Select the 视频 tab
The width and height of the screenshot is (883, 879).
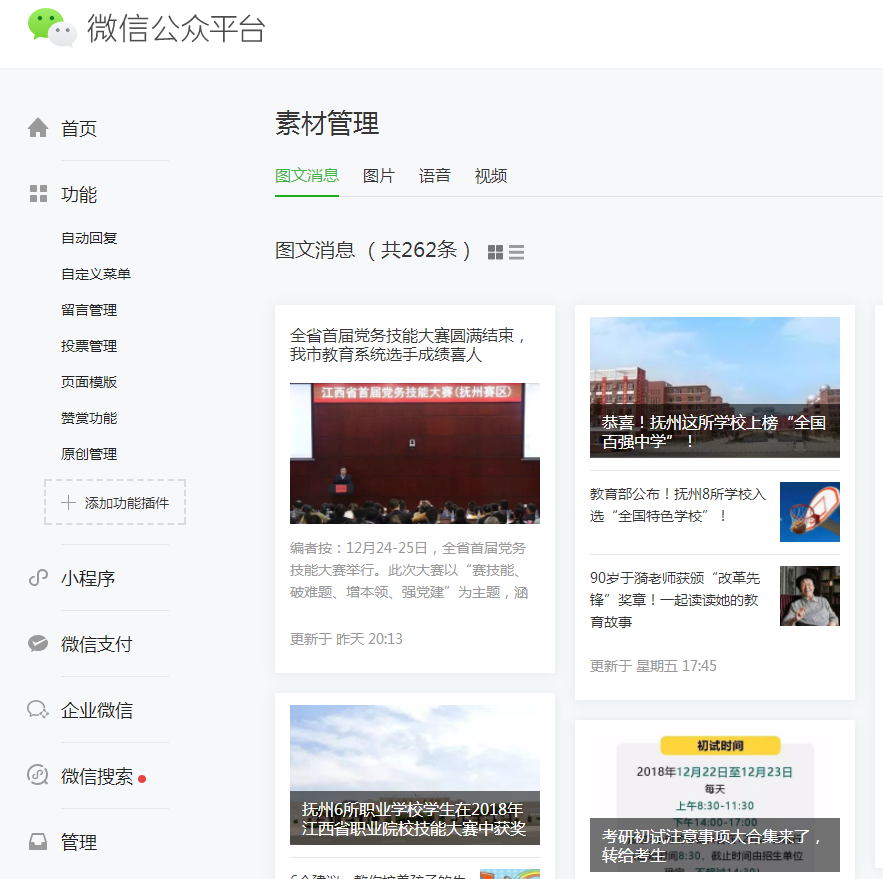pyautogui.click(x=491, y=176)
